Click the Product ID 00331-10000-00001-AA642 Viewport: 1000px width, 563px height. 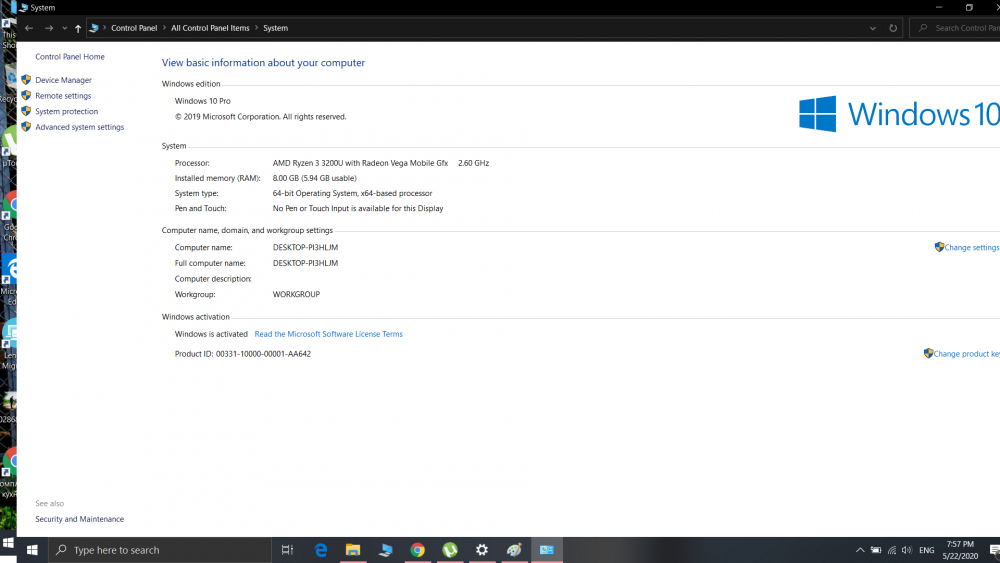pyautogui.click(x=243, y=354)
